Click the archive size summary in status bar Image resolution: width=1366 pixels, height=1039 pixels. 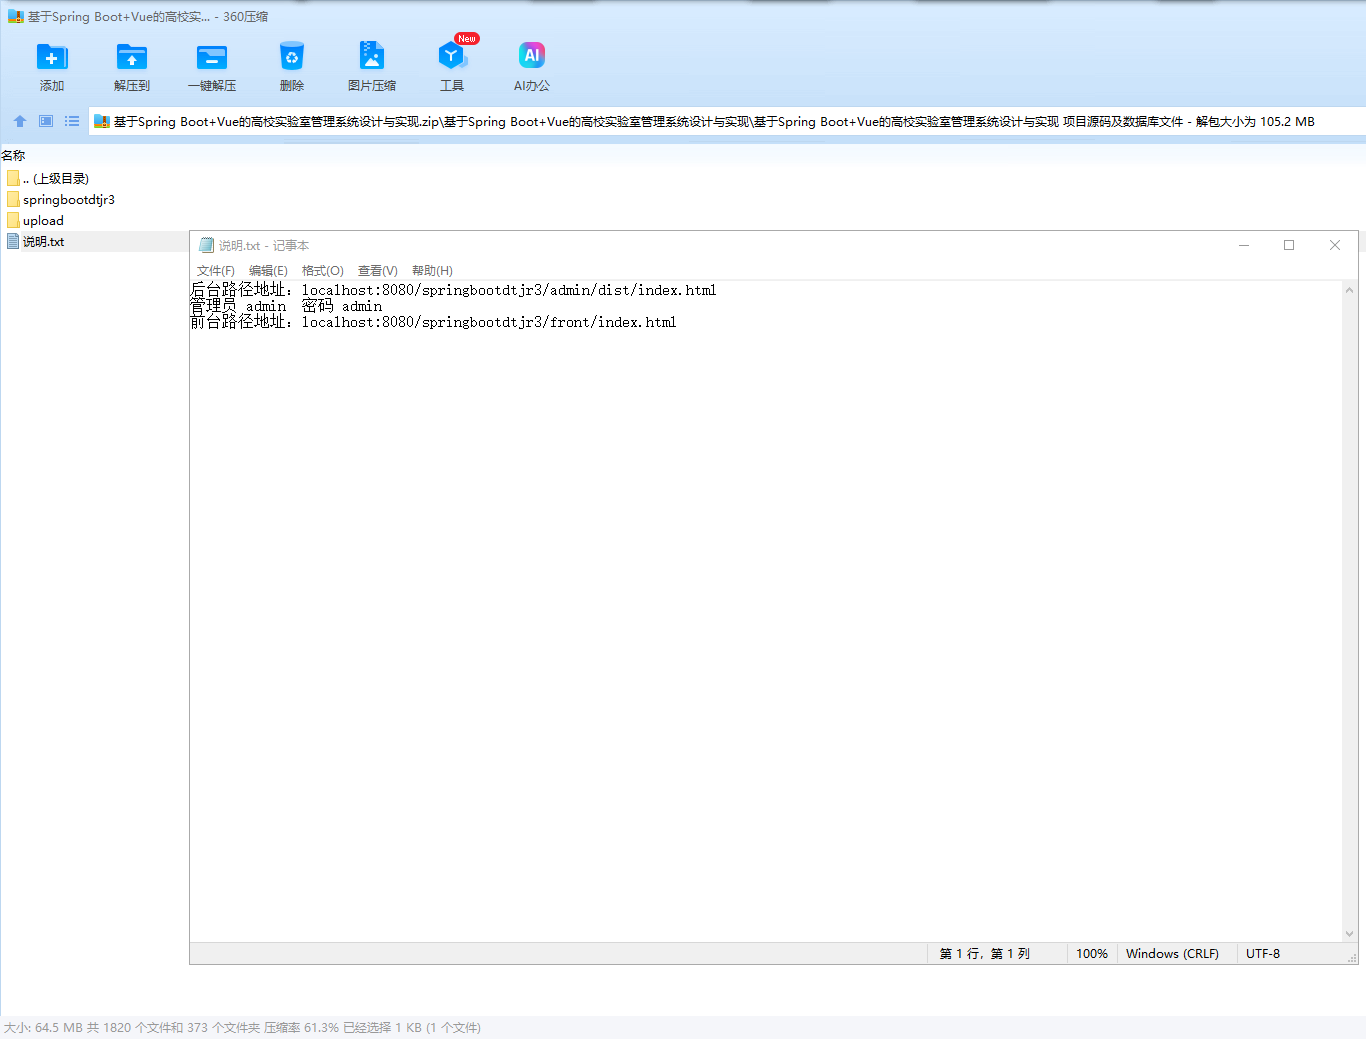pyautogui.click(x=242, y=1027)
